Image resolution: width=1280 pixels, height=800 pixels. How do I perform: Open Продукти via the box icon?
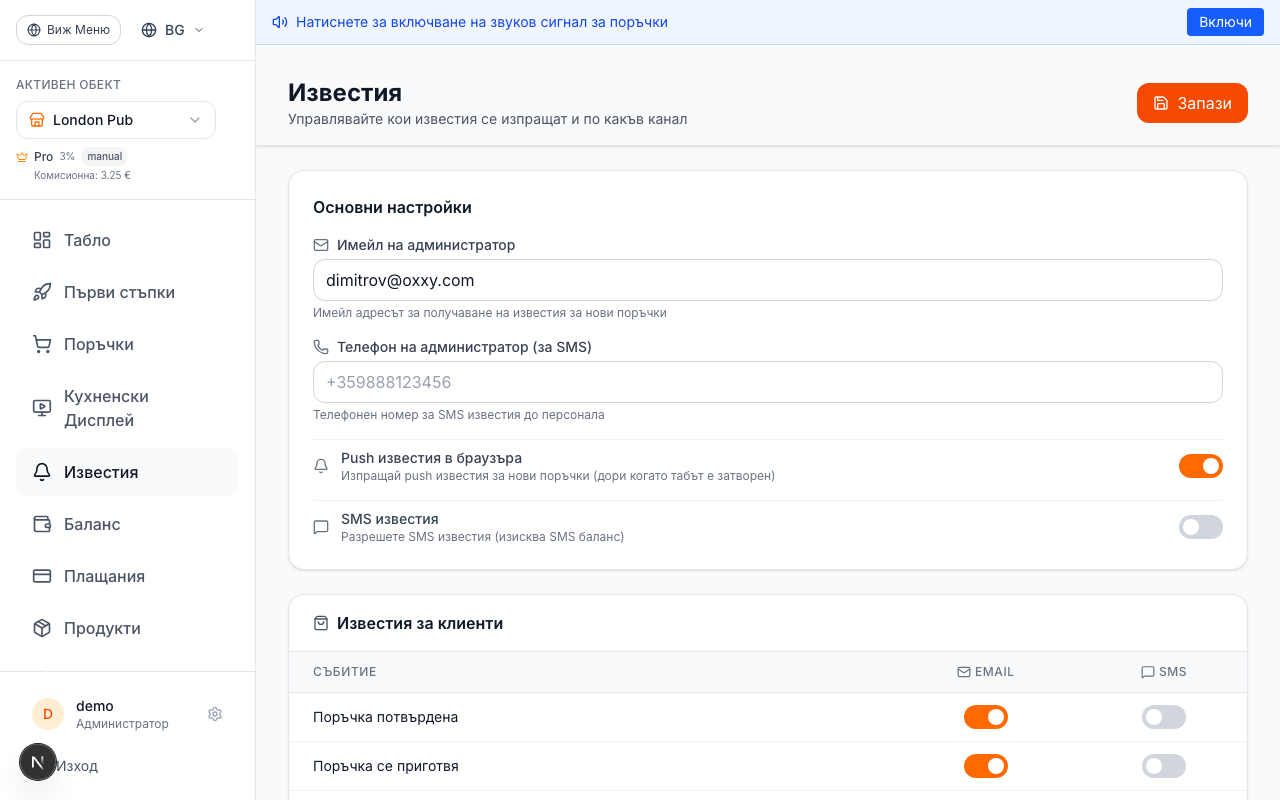coord(41,628)
